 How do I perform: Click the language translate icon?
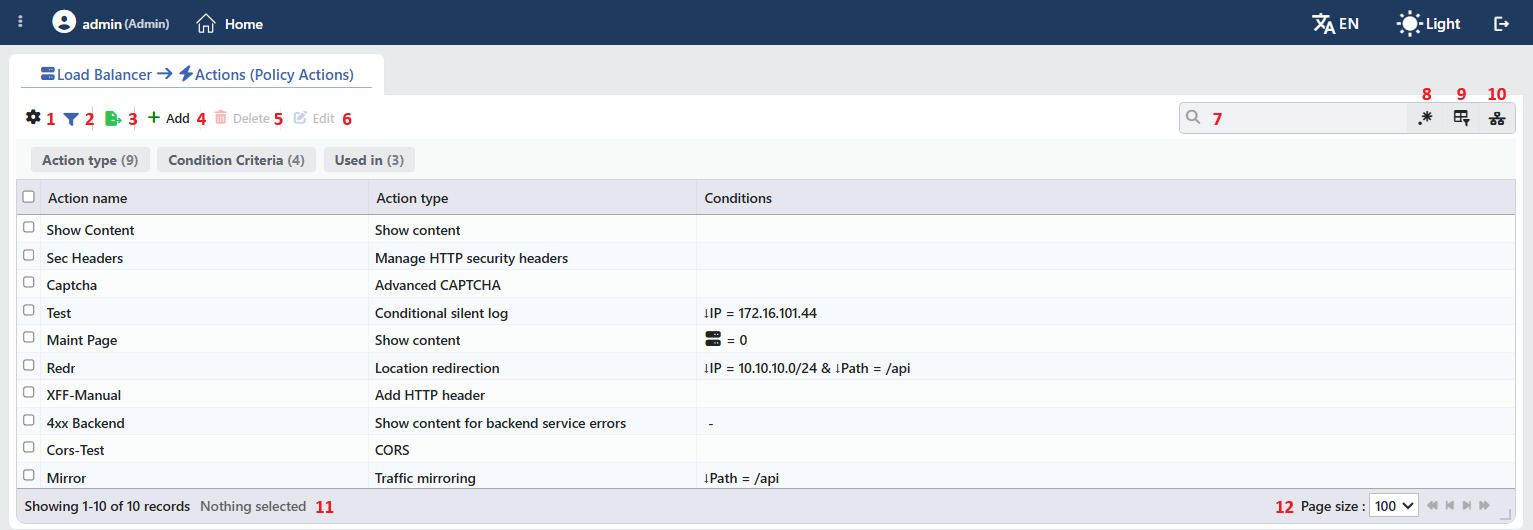[x=1323, y=23]
